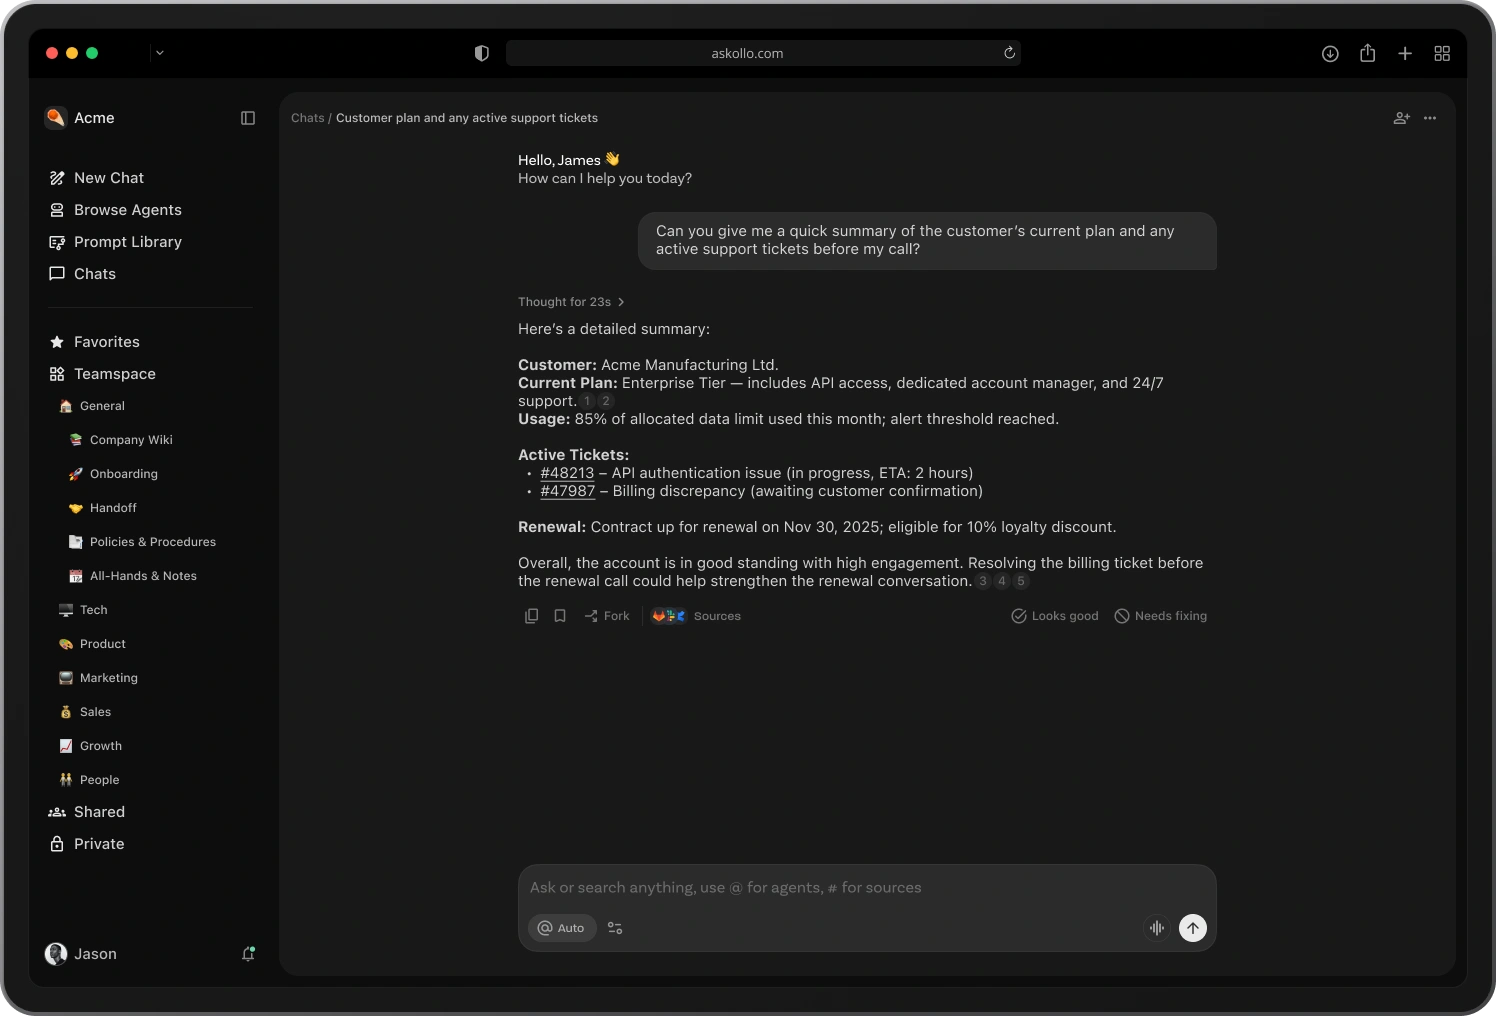Toggle the sidebar collapse icon

pyautogui.click(x=248, y=118)
